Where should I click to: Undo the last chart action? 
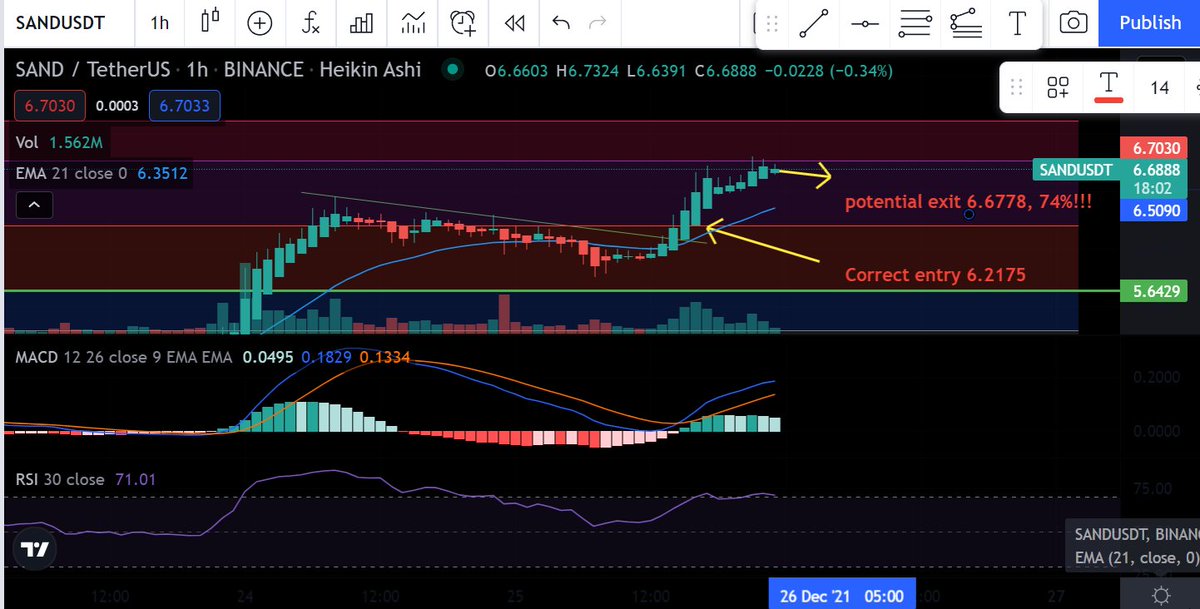pos(561,22)
